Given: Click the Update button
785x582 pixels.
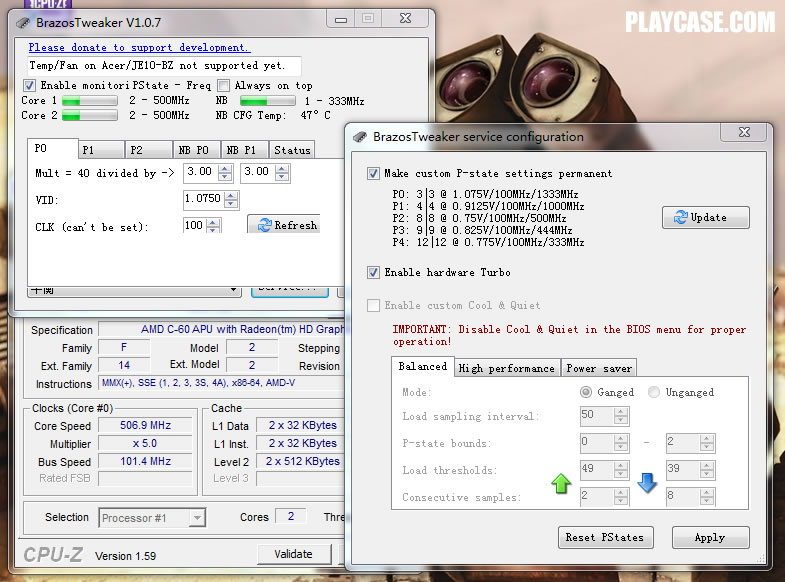Looking at the screenshot, I should pyautogui.click(x=705, y=218).
